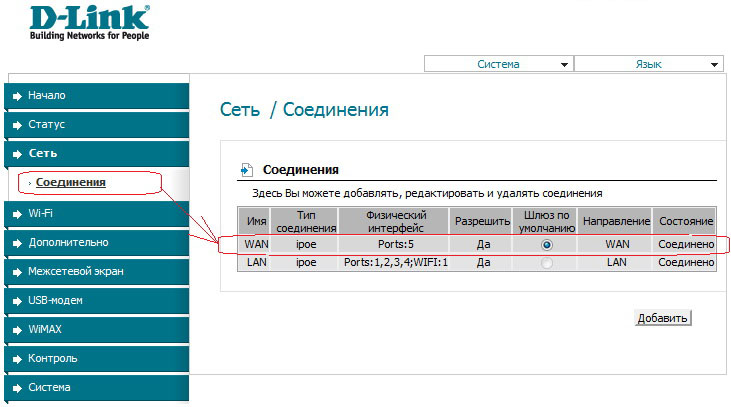Click Соединено status in WAN row
This screenshot has width=731, height=407.
click(686, 244)
